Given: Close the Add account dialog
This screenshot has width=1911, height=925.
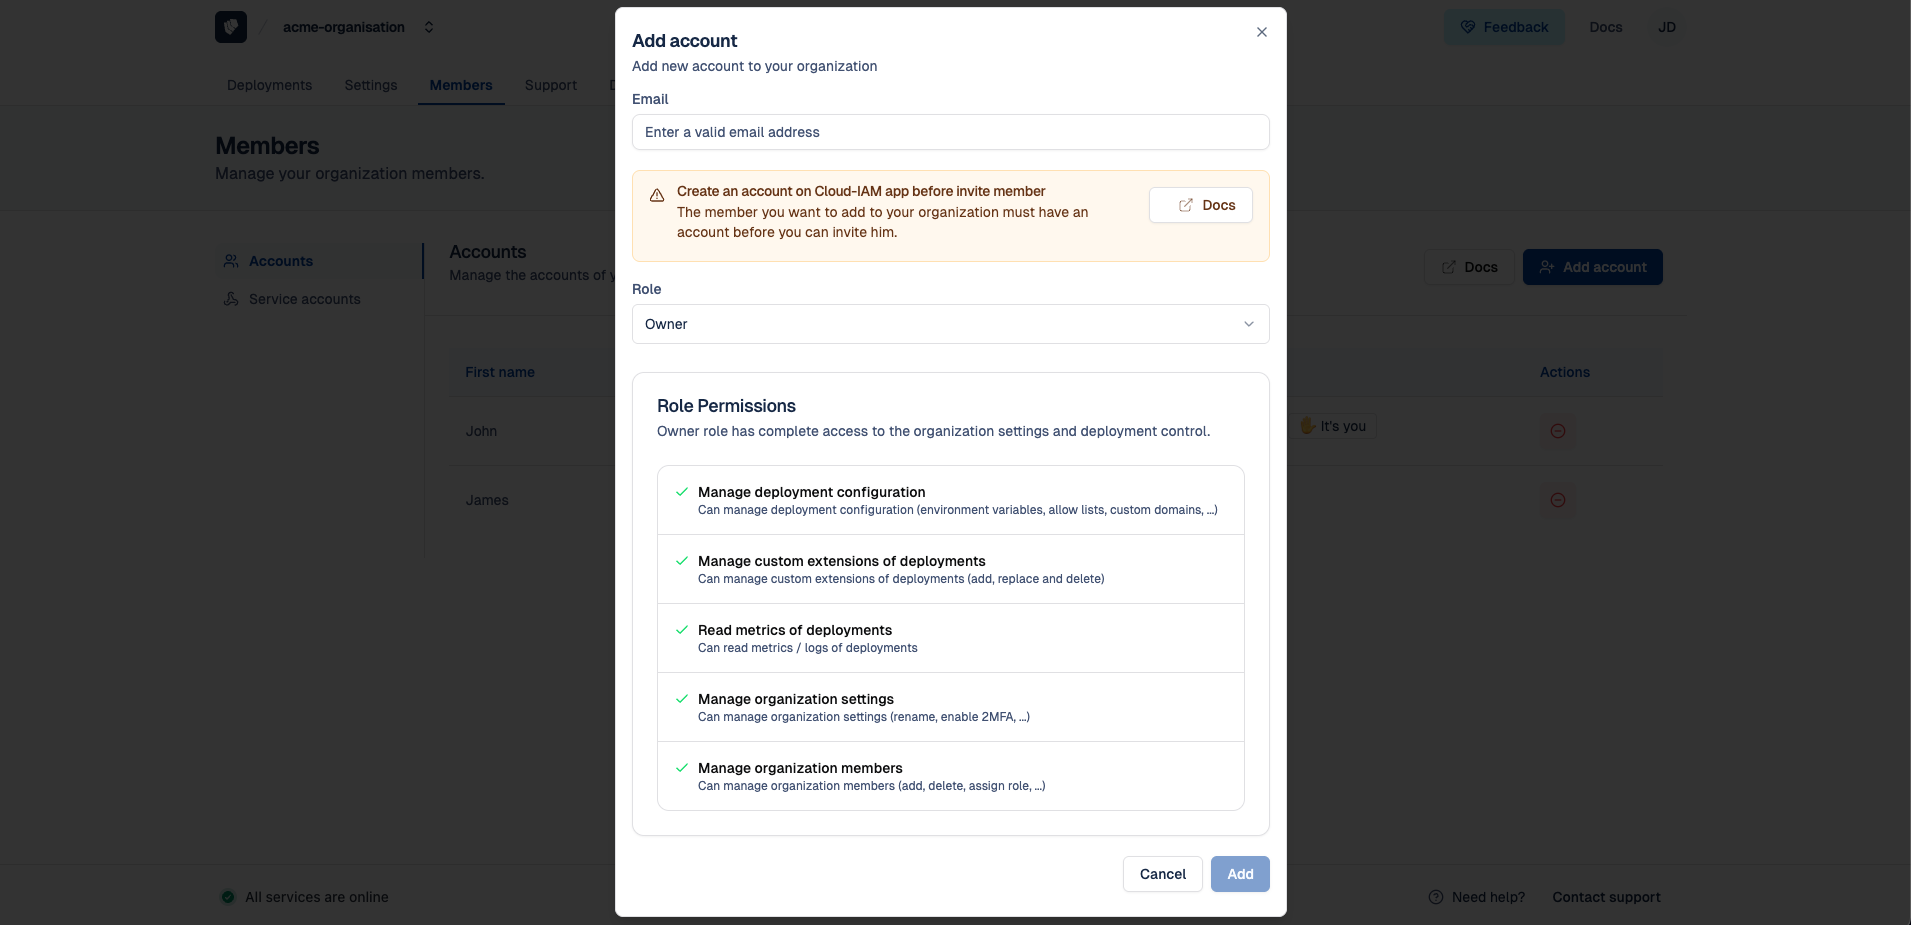Looking at the screenshot, I should (x=1261, y=32).
